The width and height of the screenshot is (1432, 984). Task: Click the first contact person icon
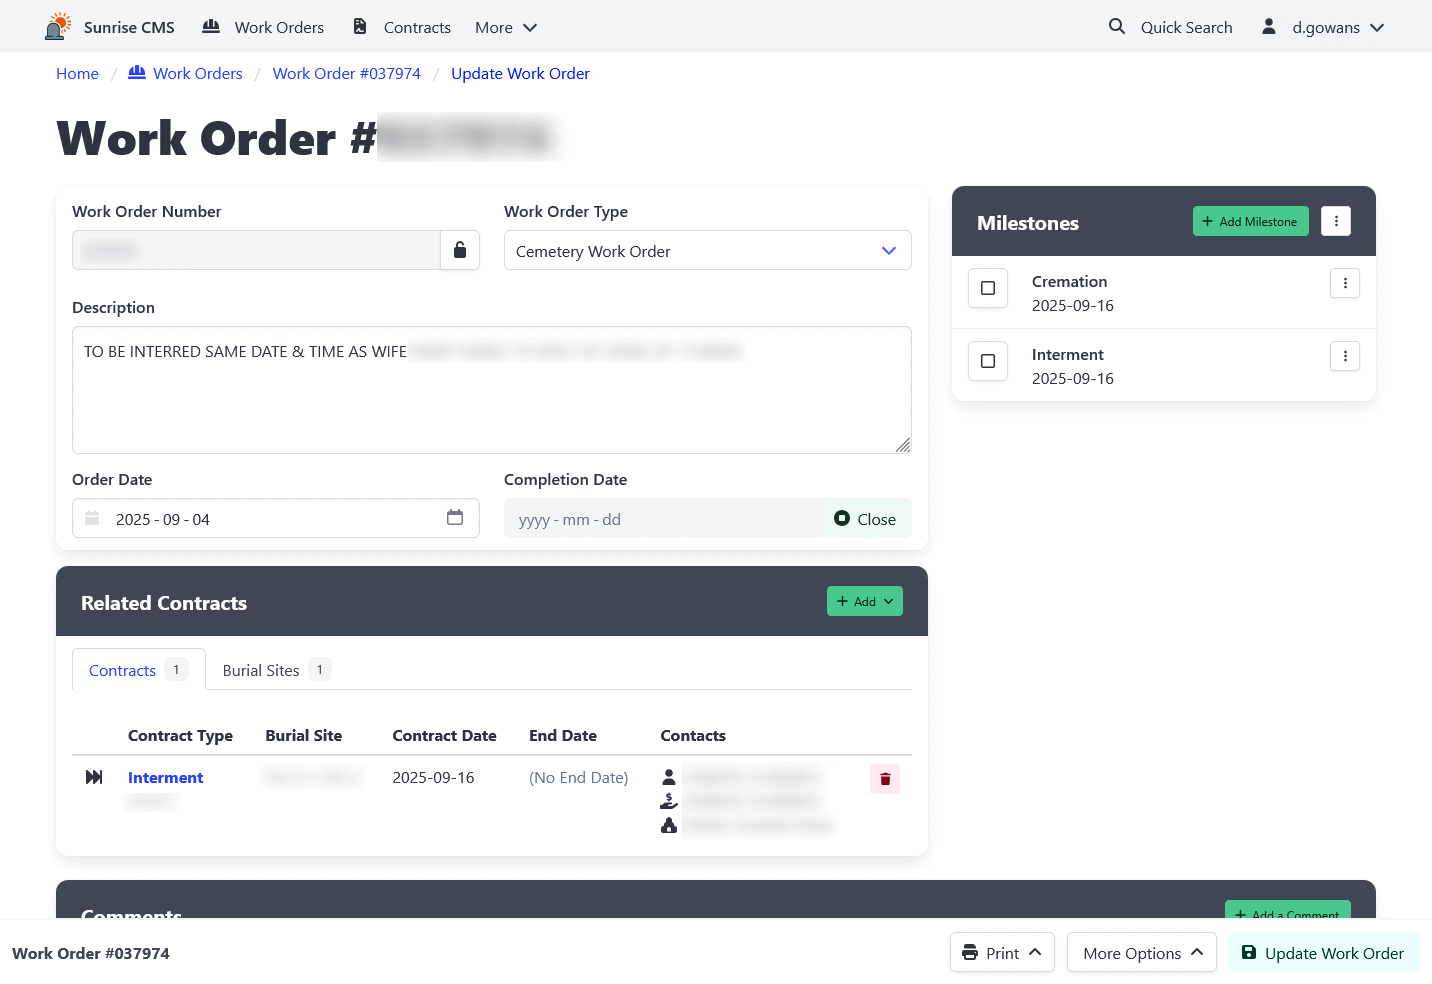tap(669, 777)
